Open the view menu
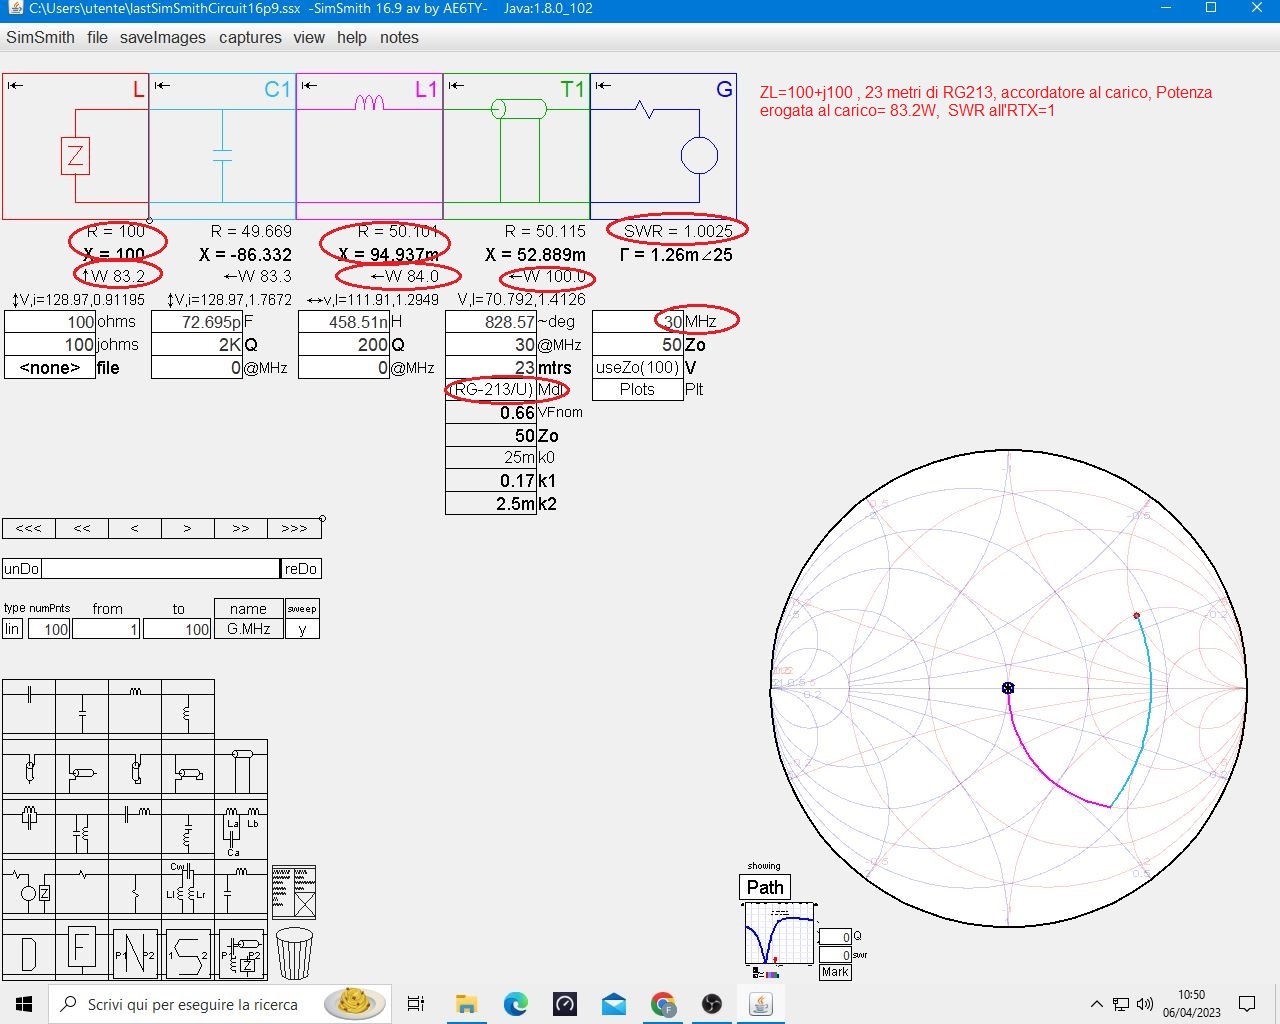Image resolution: width=1280 pixels, height=1024 pixels. (309, 37)
